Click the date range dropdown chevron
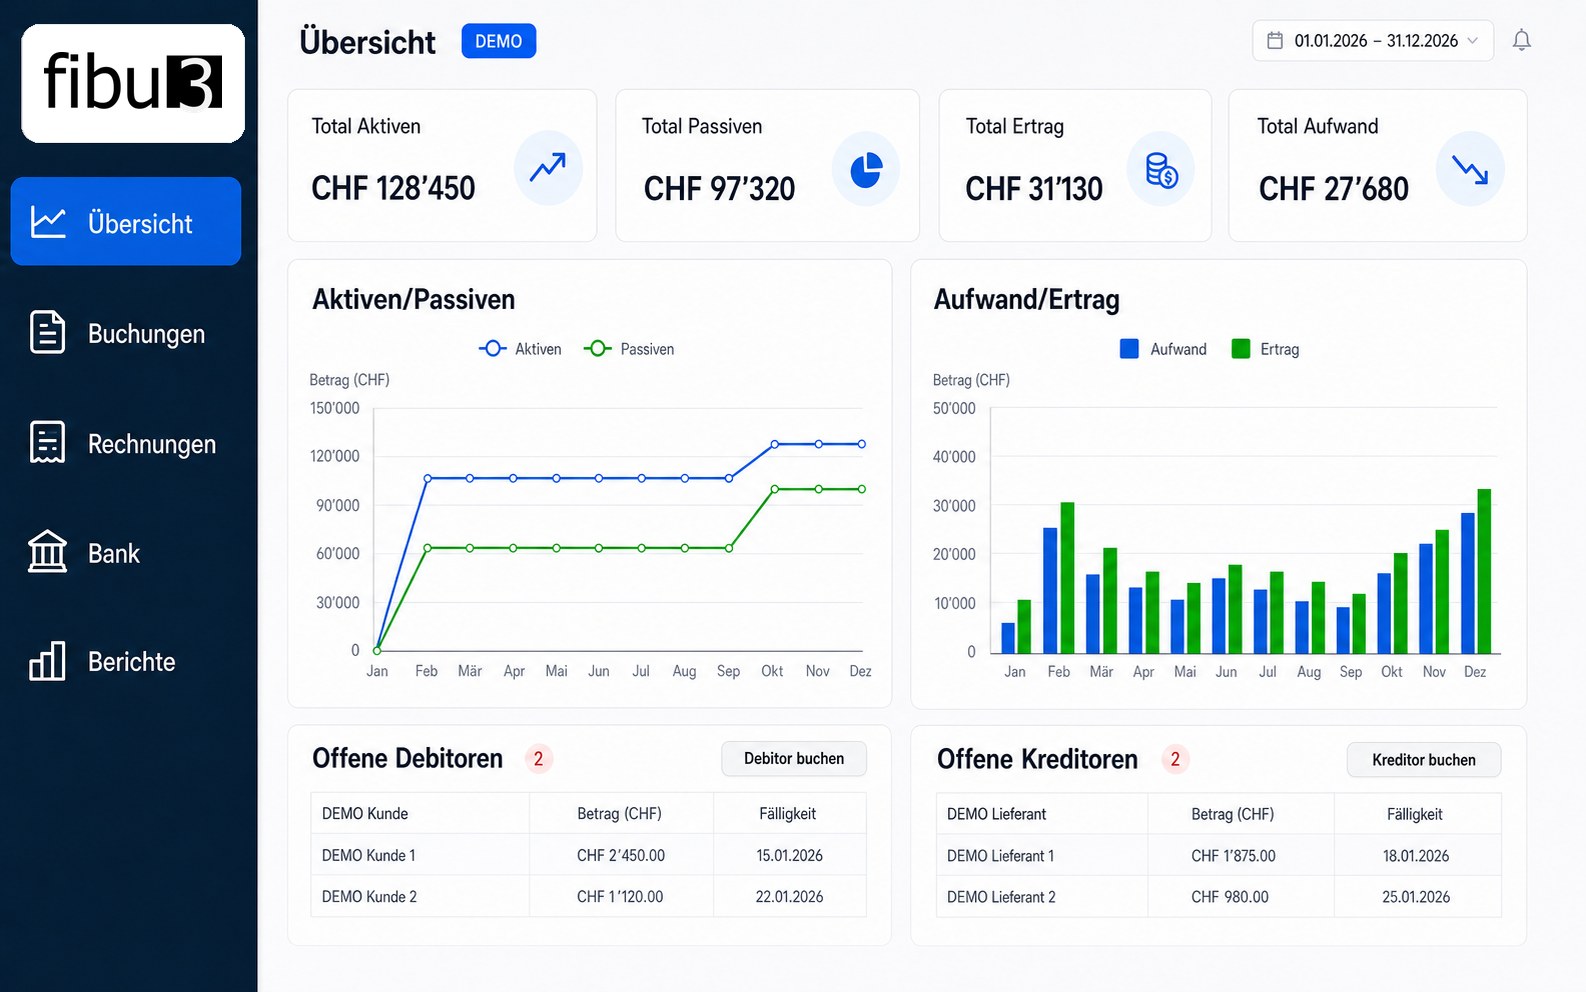The height and width of the screenshot is (992, 1586). (x=1472, y=41)
